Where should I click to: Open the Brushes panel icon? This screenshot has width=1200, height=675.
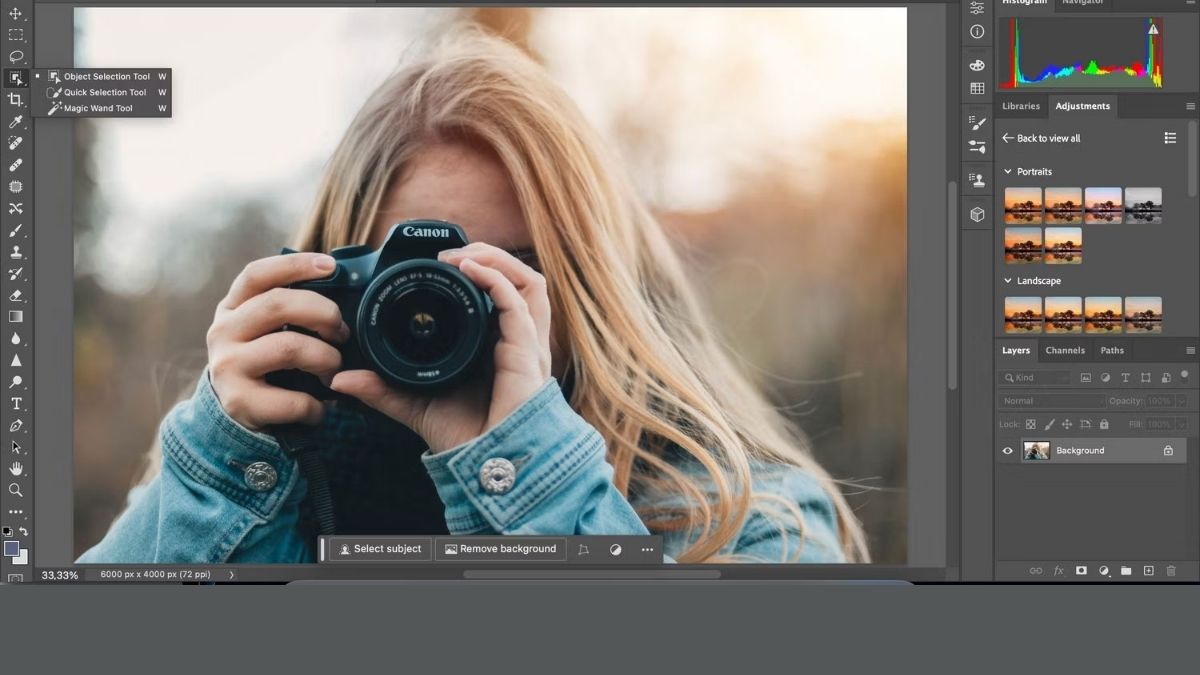point(977,122)
